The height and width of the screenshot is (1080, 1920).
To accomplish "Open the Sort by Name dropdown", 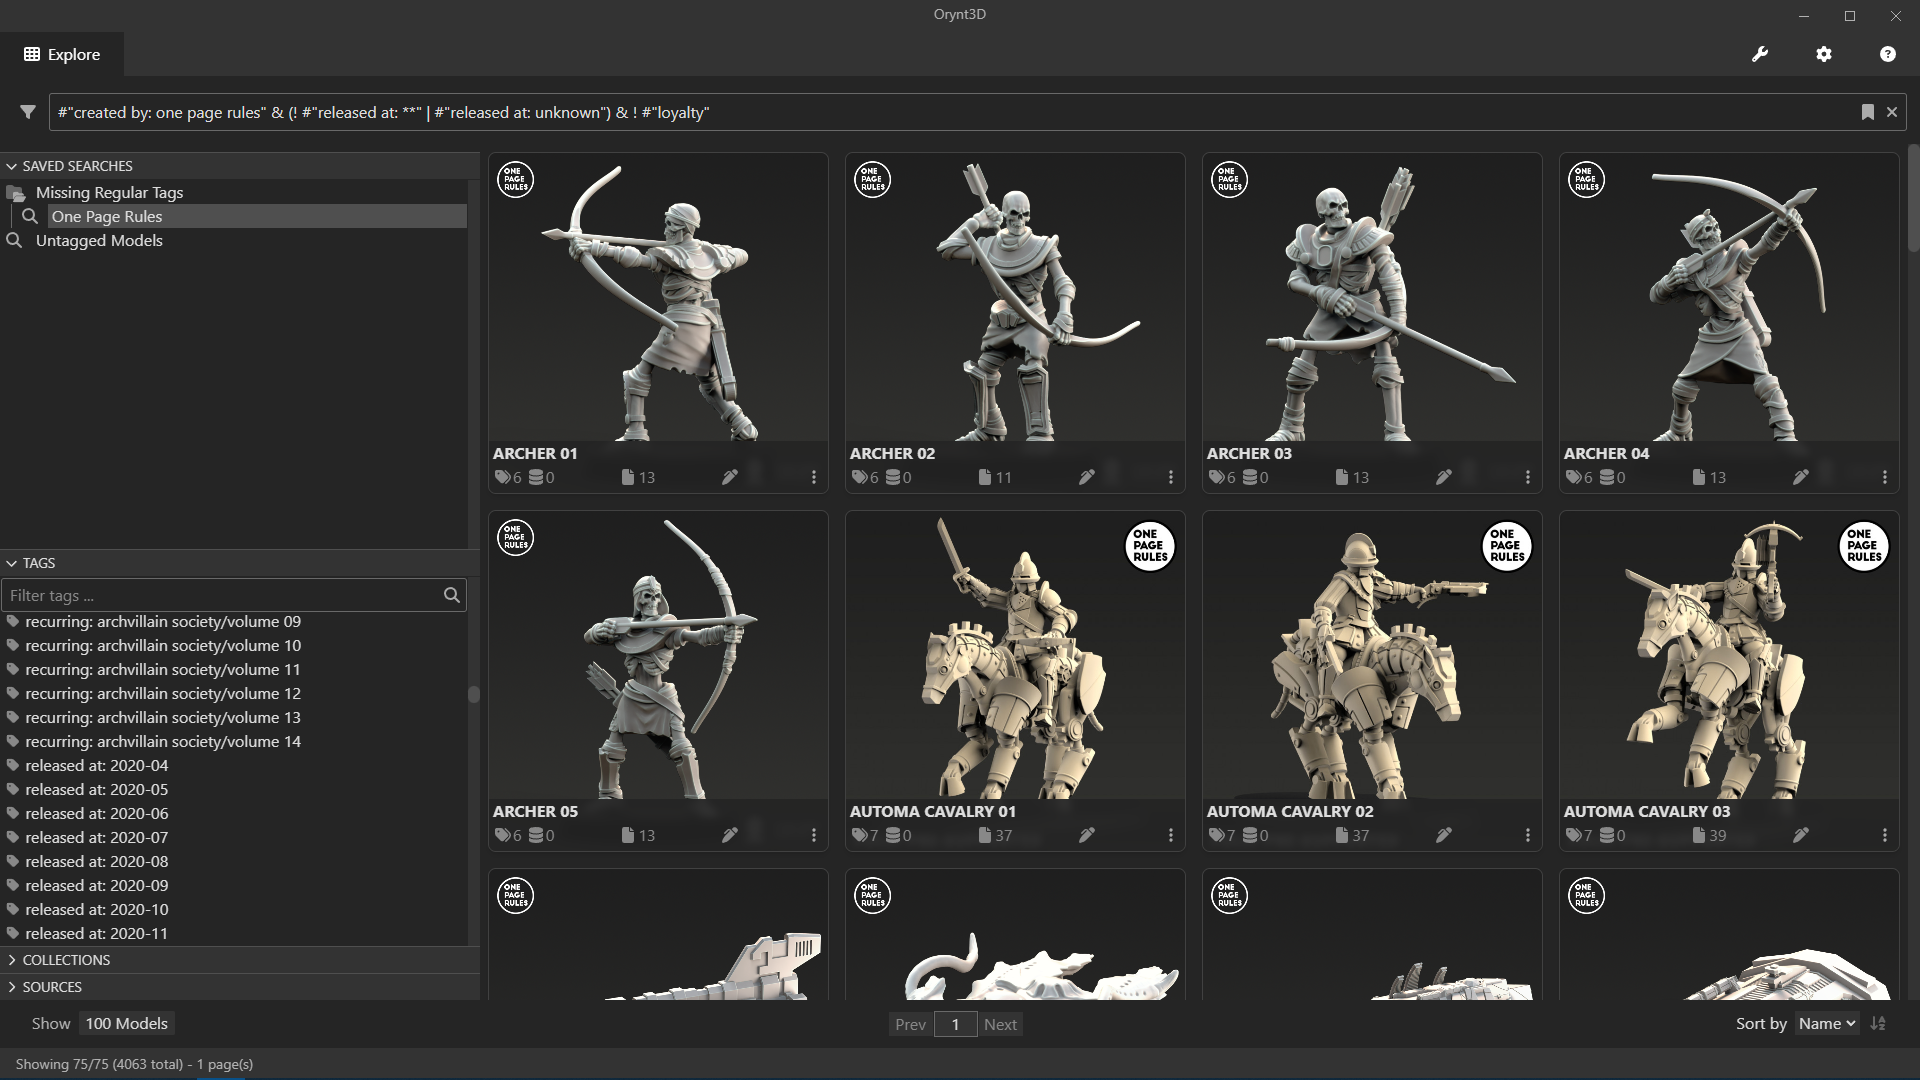I will [1826, 1023].
